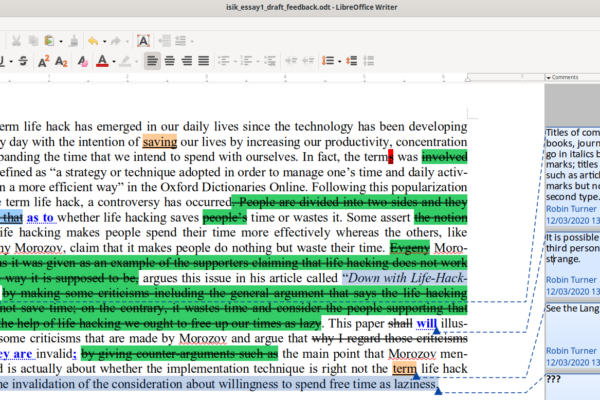Click the red highlighted letter after 'term'
Viewport: 600px width, 400px height.
(390, 157)
